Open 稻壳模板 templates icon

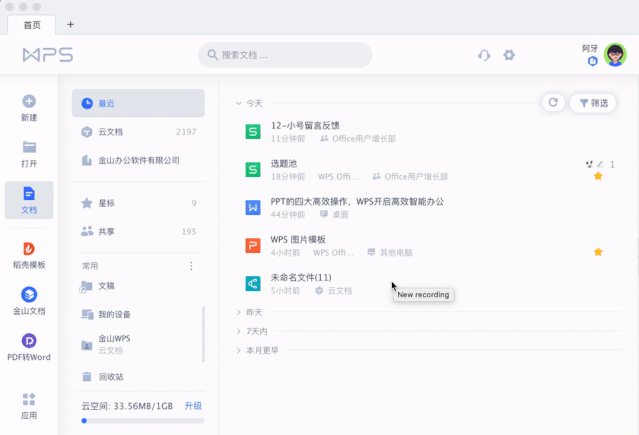[x=29, y=249]
